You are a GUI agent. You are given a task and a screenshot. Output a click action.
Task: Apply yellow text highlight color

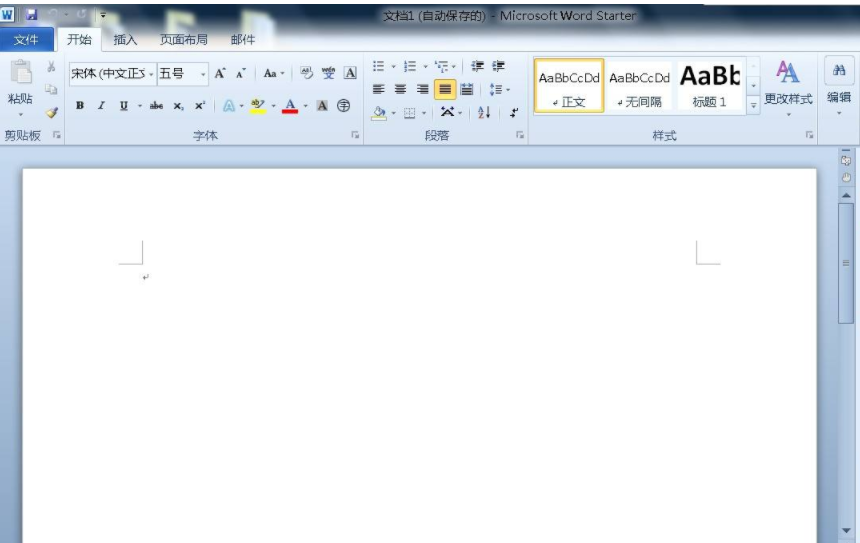pyautogui.click(x=257, y=106)
